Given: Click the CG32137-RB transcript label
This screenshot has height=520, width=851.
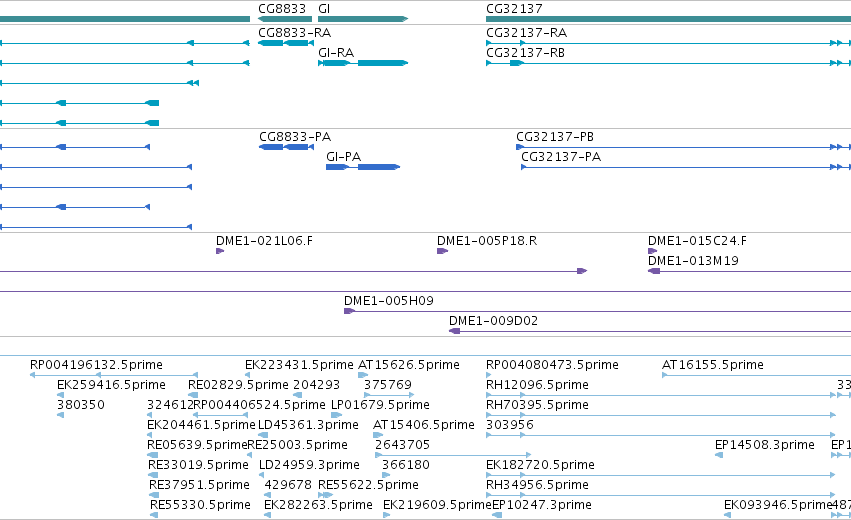Looking at the screenshot, I should point(525,53).
